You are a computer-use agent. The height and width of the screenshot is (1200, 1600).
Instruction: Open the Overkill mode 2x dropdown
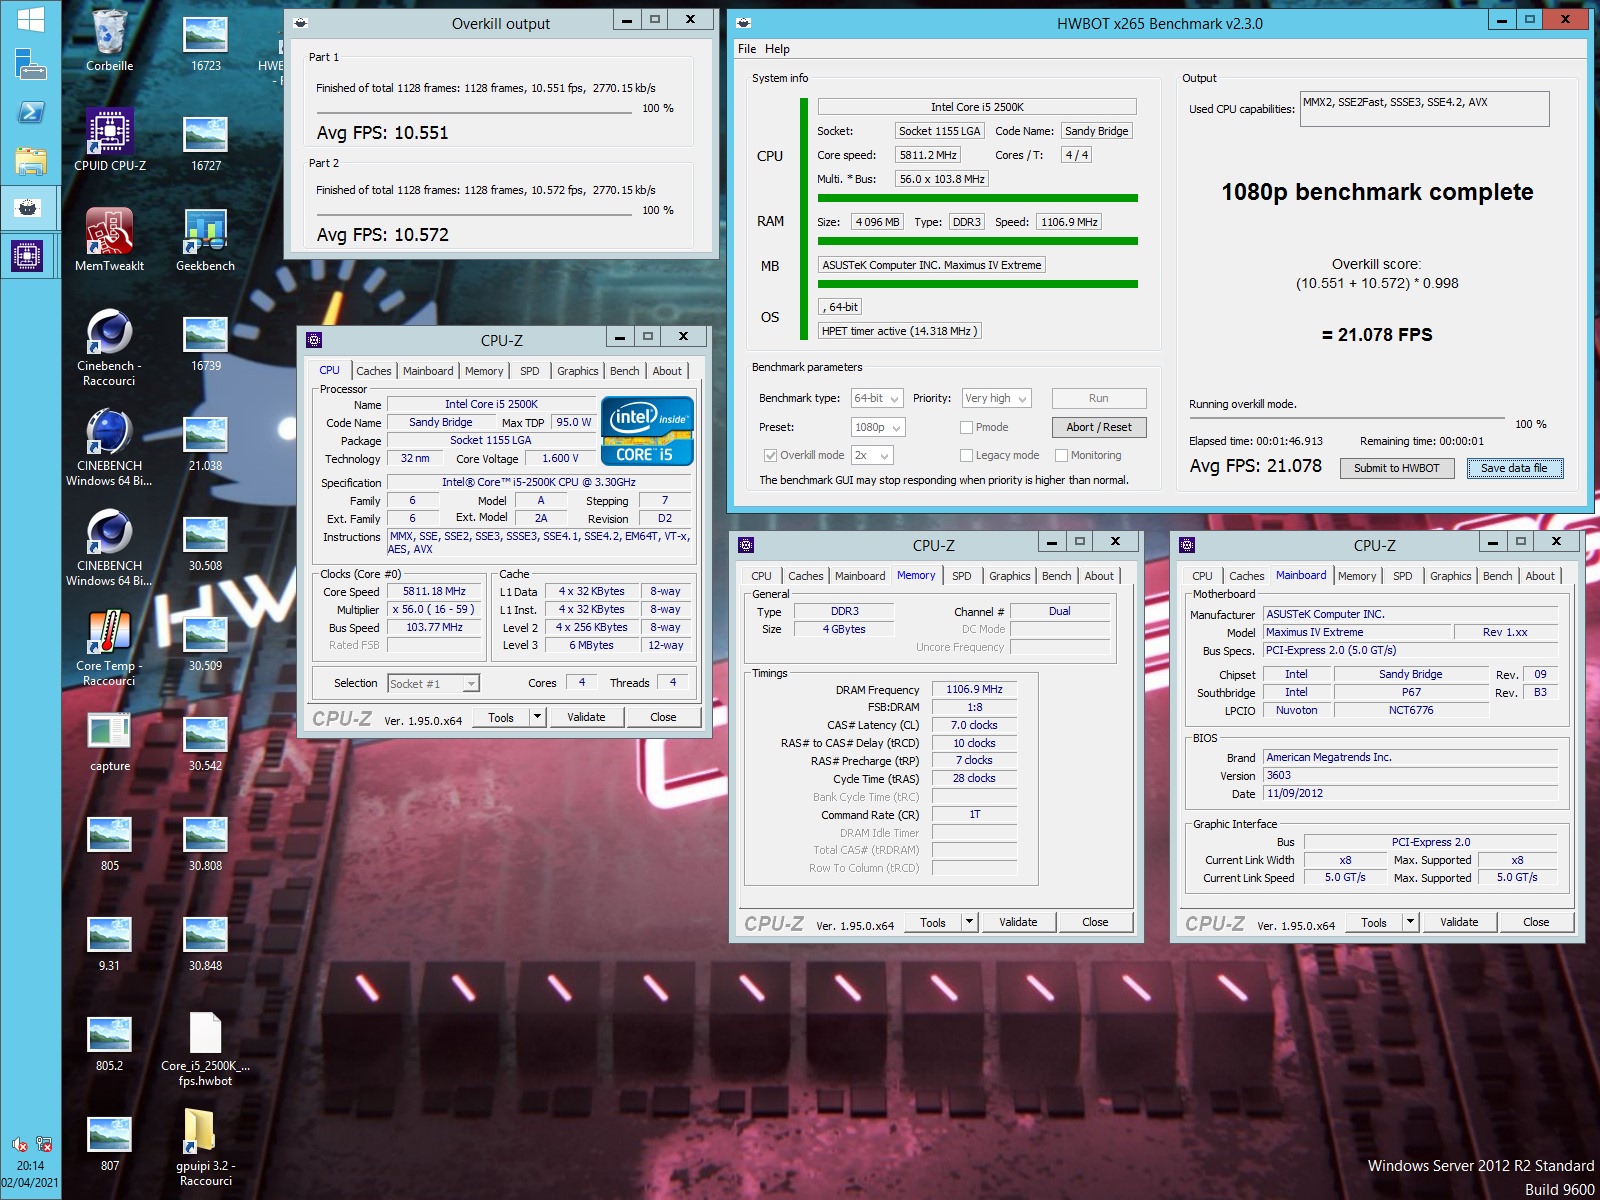point(871,455)
